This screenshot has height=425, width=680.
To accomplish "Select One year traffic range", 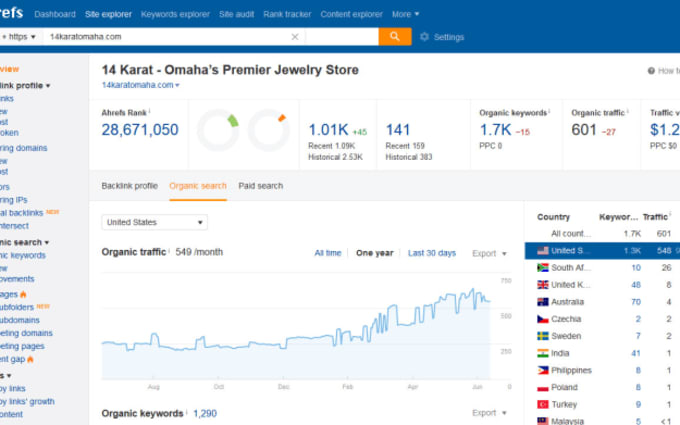I will point(375,253).
